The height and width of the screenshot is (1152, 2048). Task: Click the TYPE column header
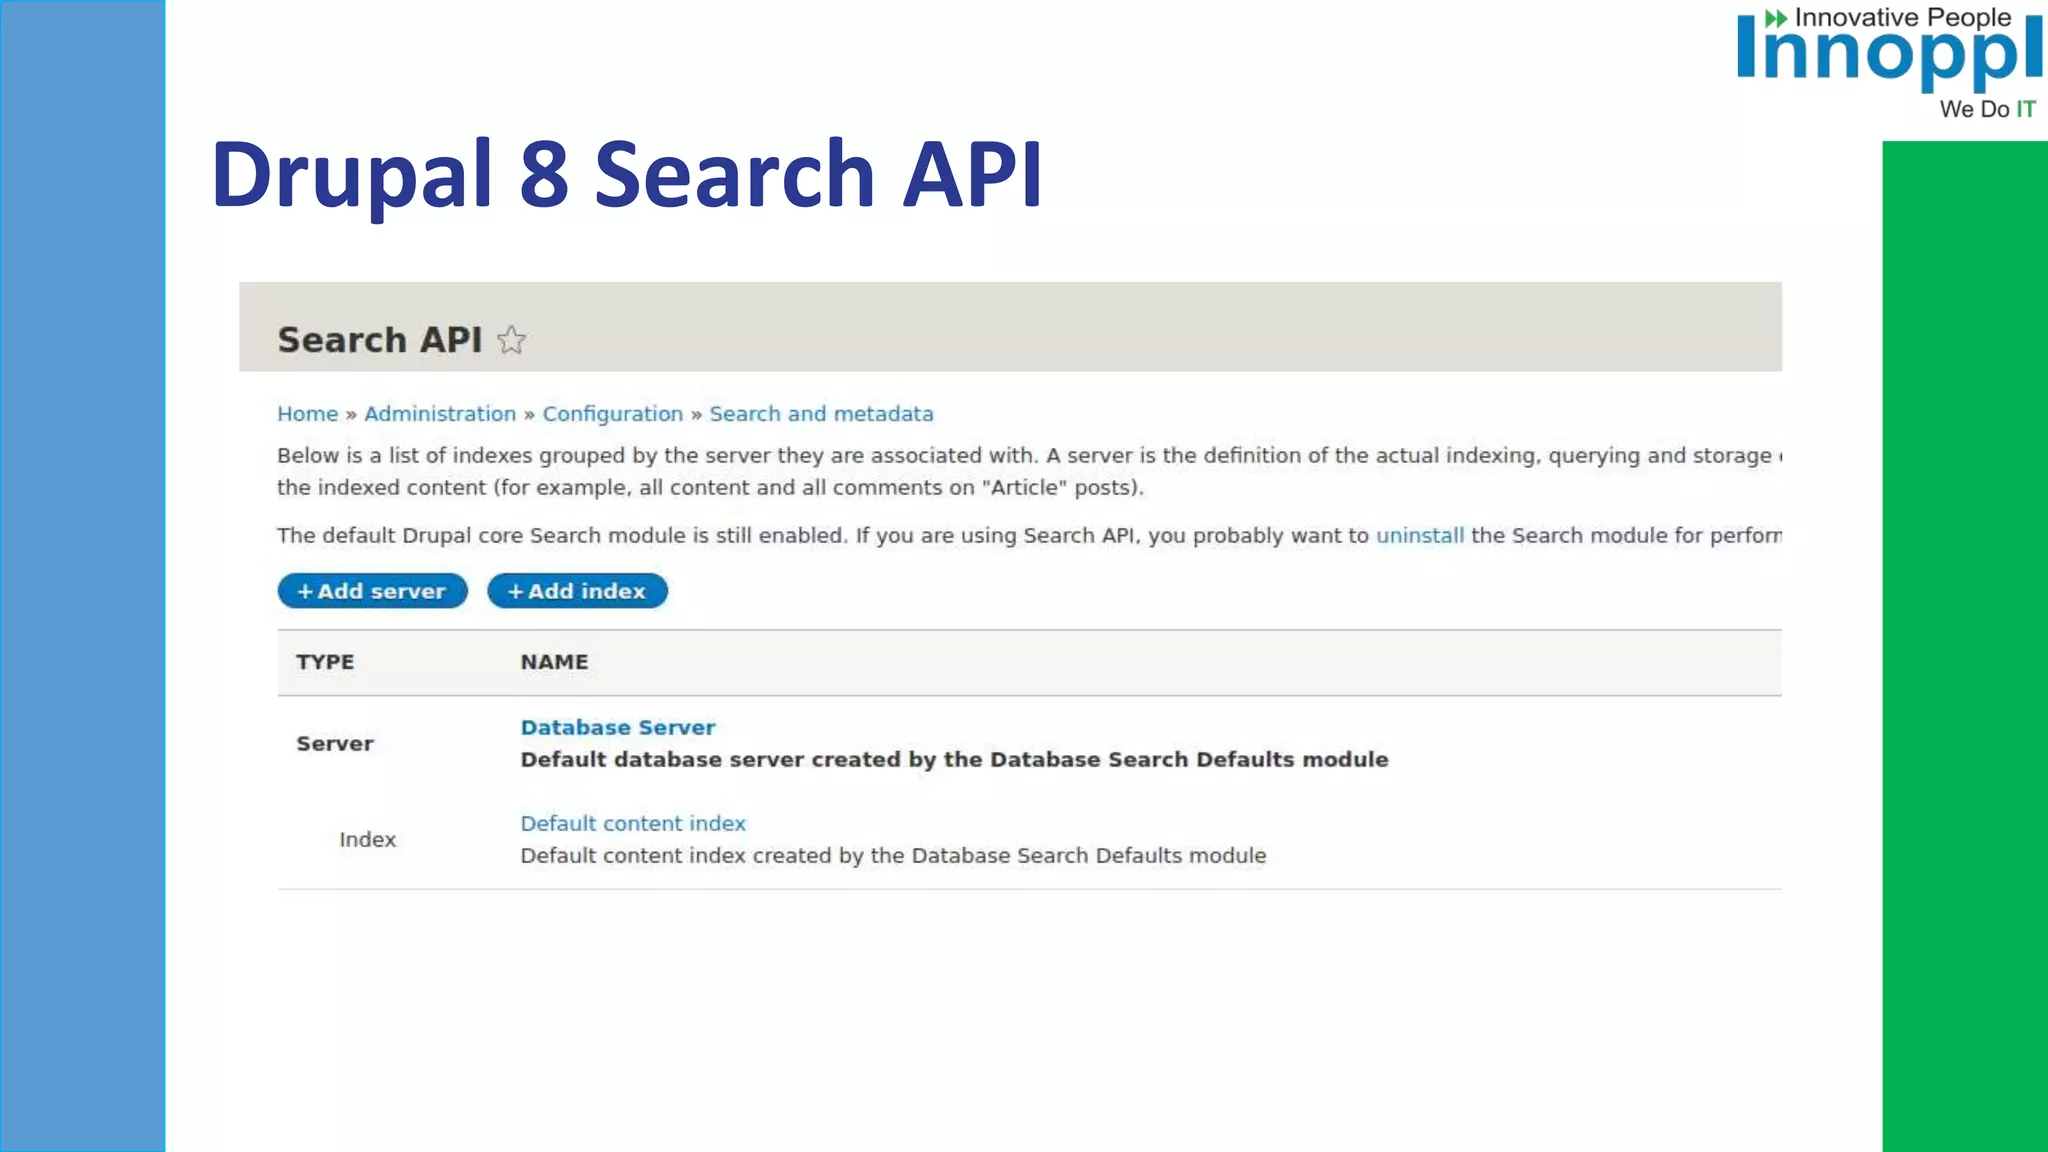click(325, 662)
